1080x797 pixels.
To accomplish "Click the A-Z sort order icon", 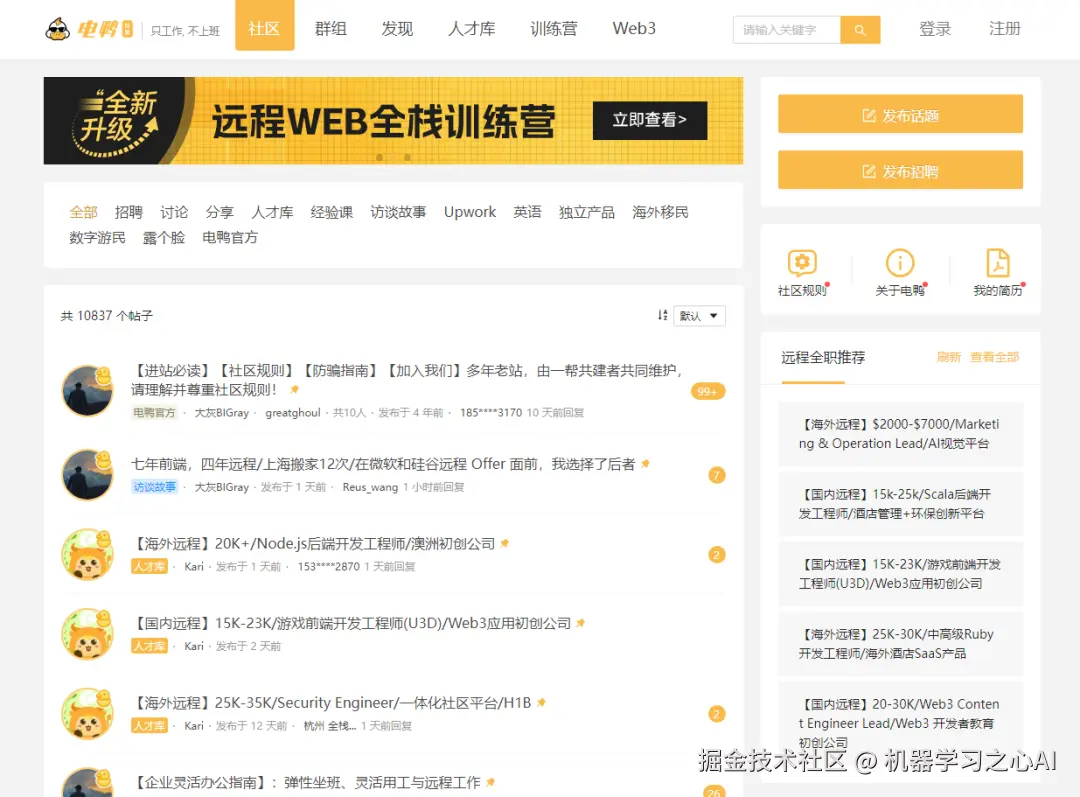I will click(662, 315).
